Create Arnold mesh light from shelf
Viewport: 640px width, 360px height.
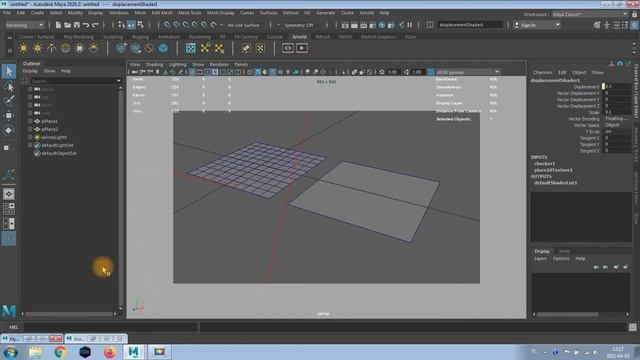tap(38, 48)
